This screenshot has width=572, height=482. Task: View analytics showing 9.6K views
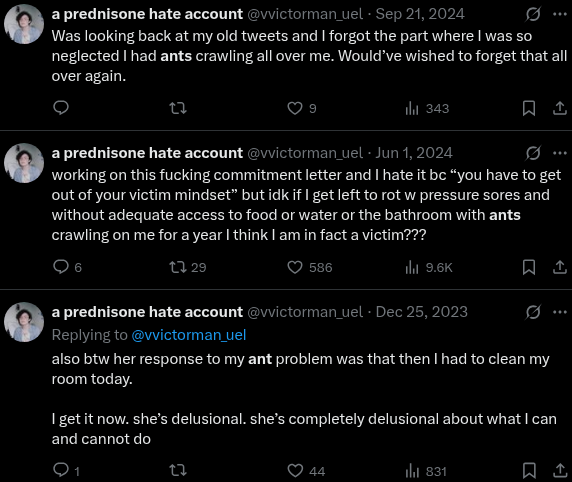(x=429, y=267)
